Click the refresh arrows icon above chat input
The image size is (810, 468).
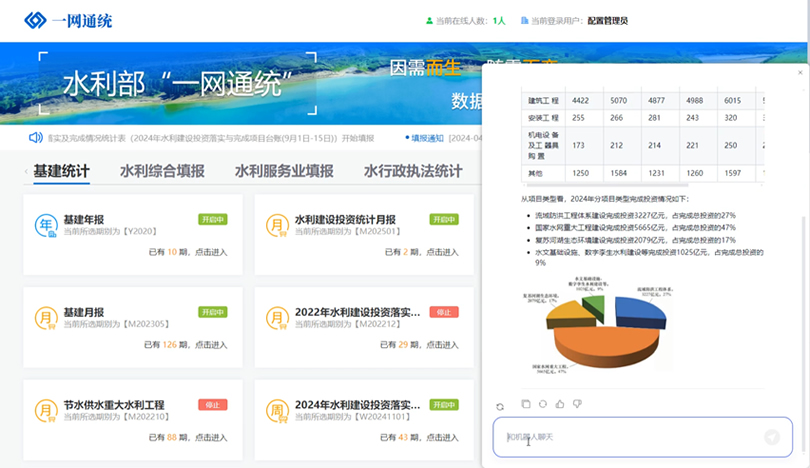(x=500, y=406)
